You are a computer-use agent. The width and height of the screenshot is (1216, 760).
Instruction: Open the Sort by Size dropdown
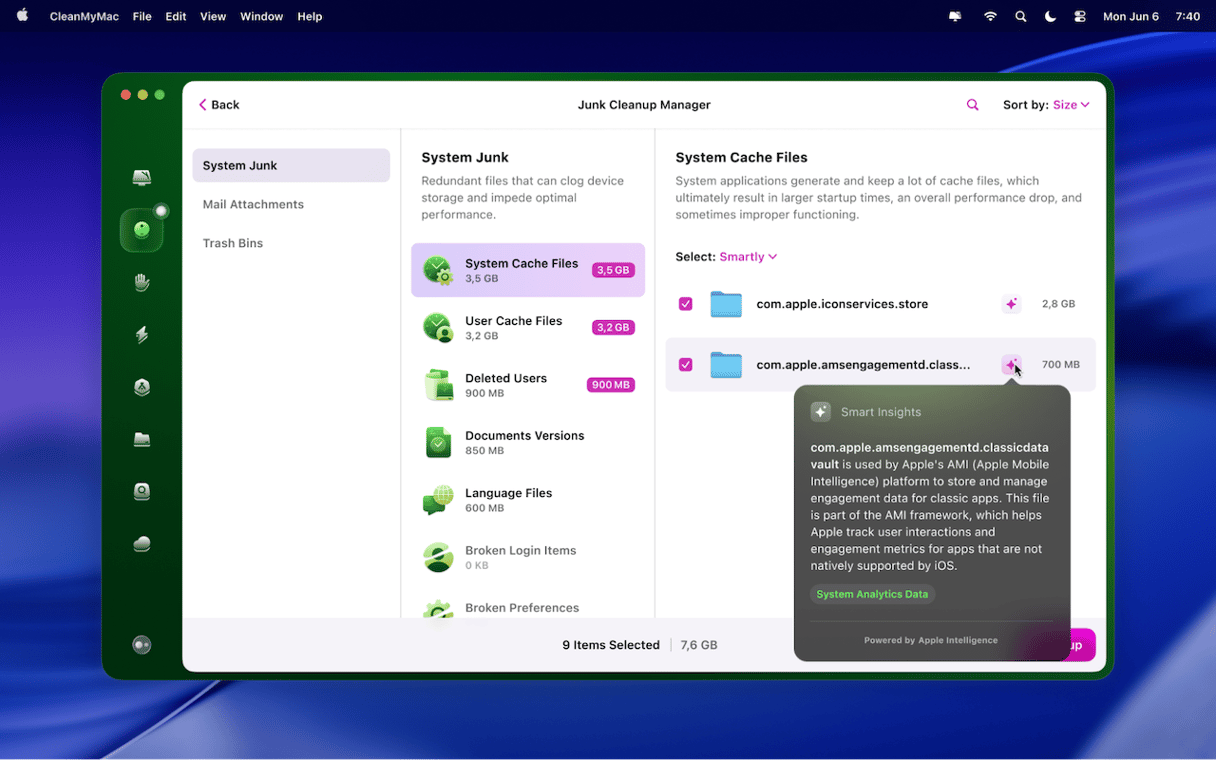pos(1070,105)
